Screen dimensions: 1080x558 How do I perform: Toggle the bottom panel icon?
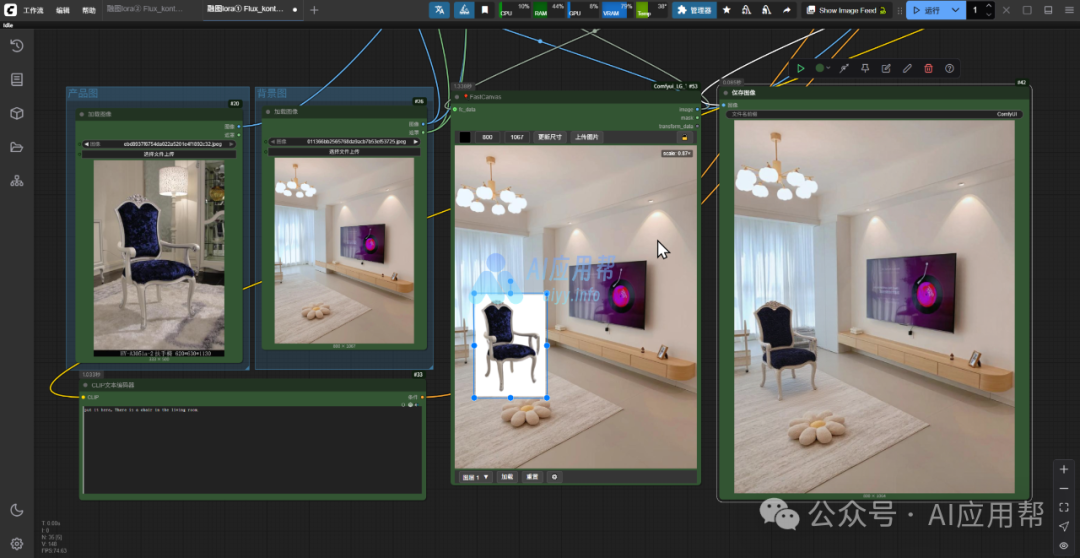1048,10
